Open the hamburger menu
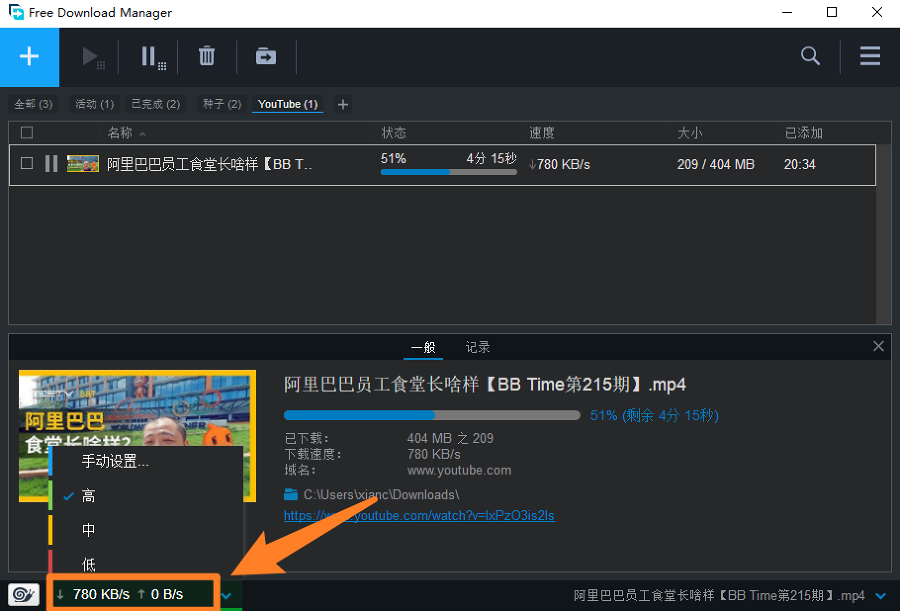900x611 pixels. (x=869, y=57)
